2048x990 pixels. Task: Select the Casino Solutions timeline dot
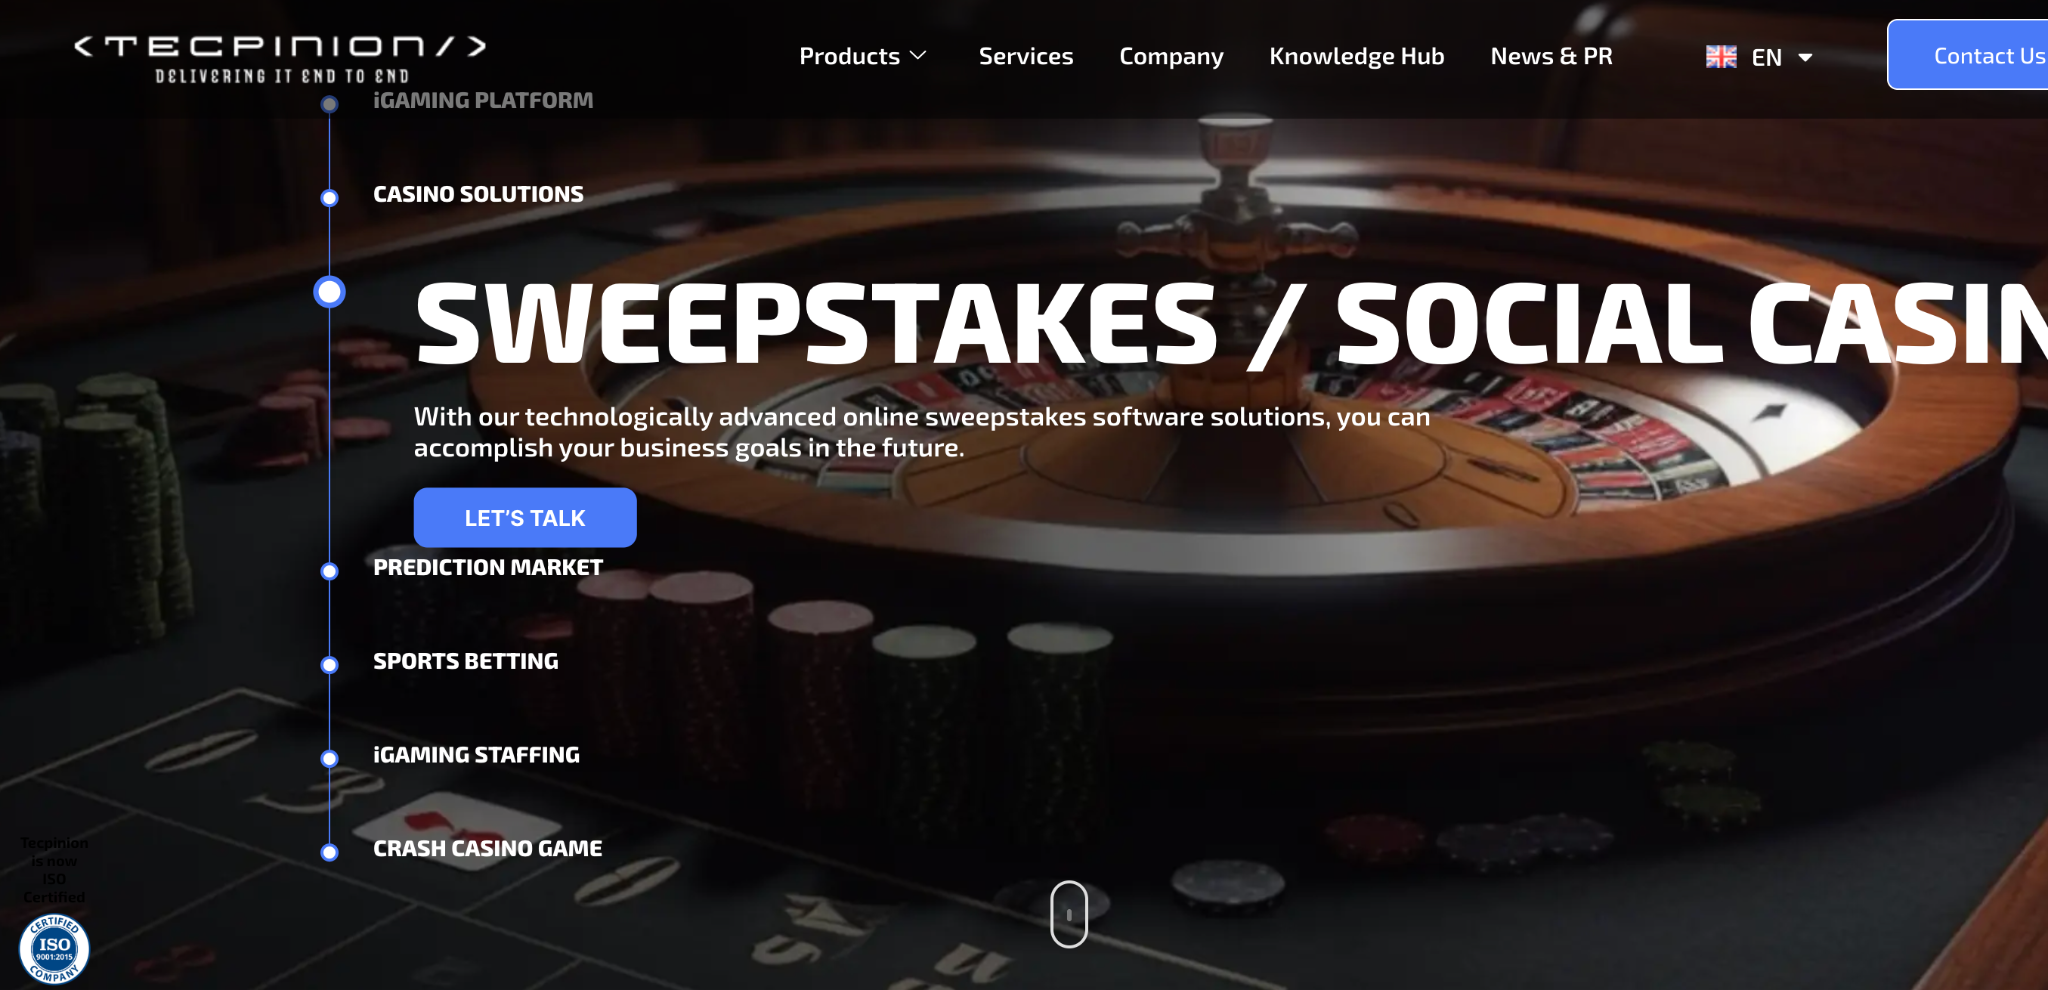coord(329,198)
